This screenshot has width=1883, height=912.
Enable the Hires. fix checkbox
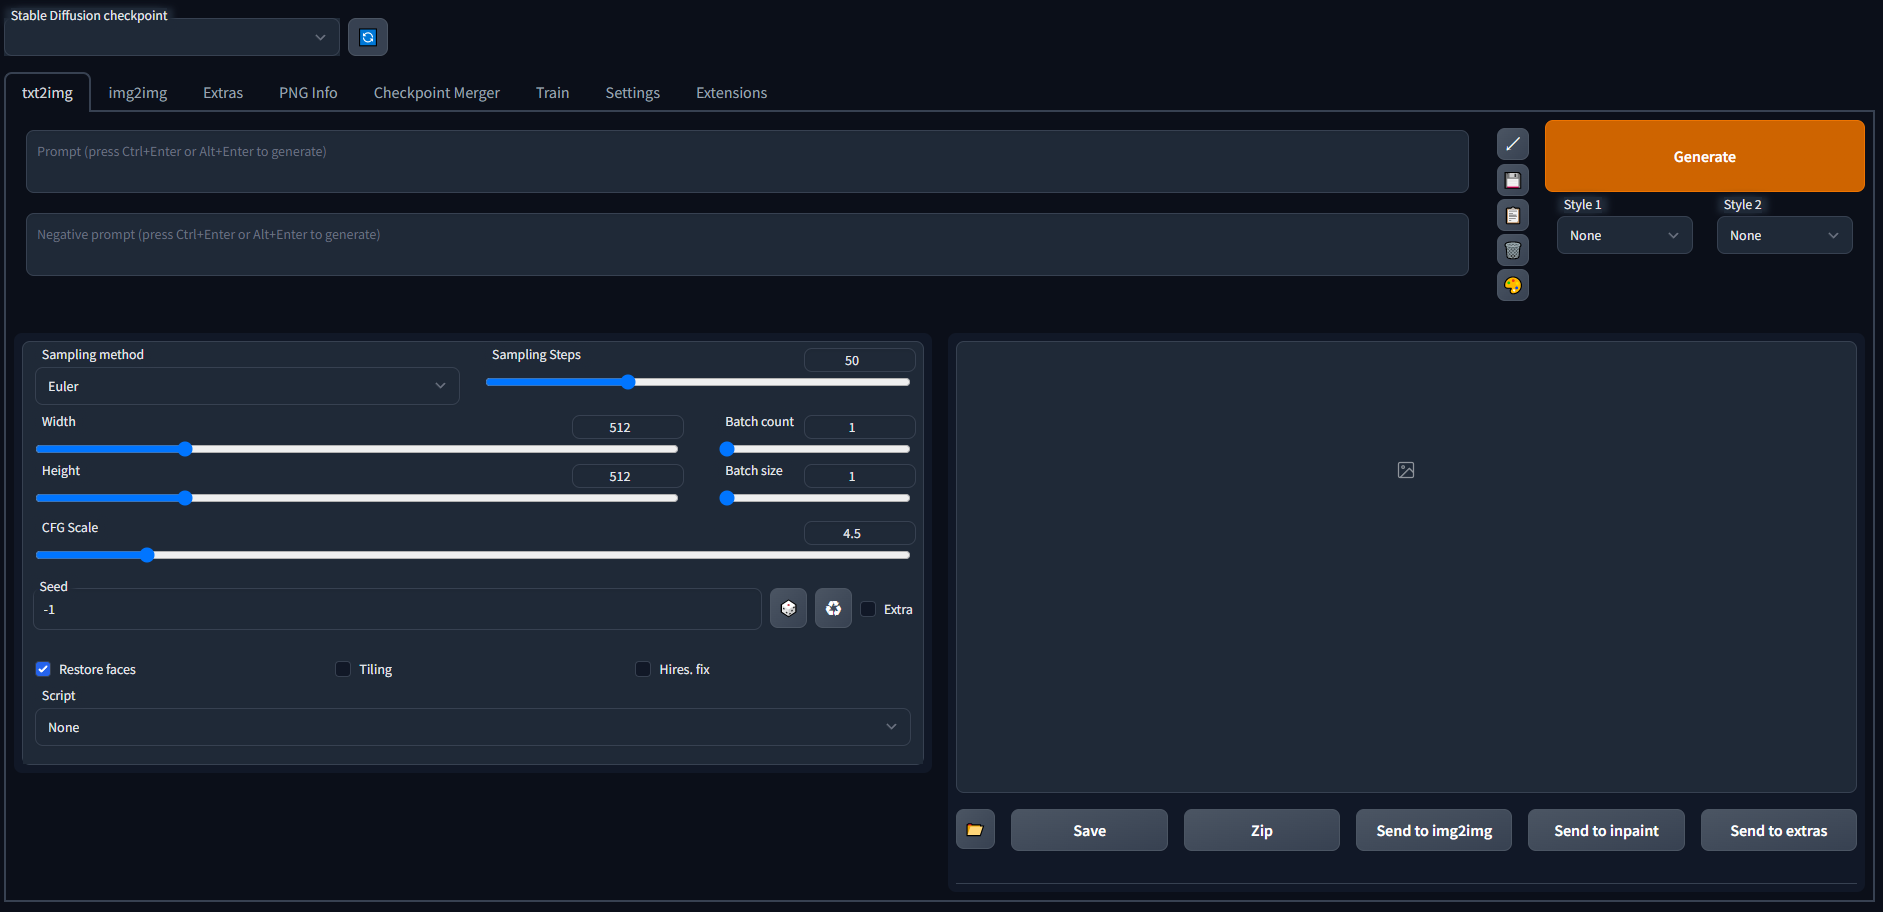(x=643, y=669)
